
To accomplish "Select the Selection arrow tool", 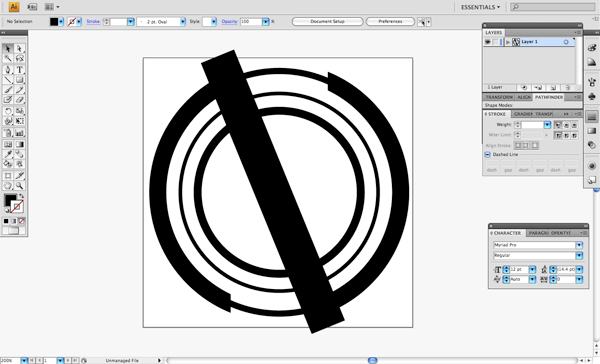I will tap(8, 48).
